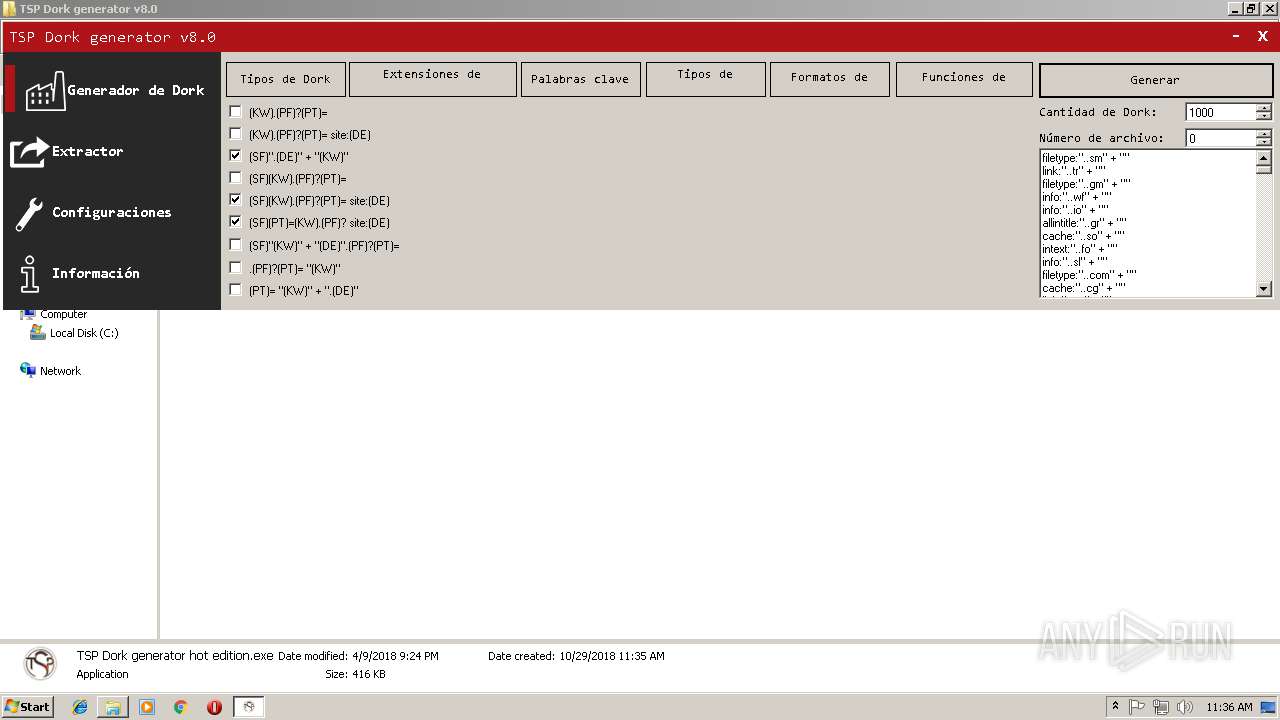Viewport: 1280px width, 720px height.
Task: Increase Cantidad de Dork value
Action: point(1264,108)
